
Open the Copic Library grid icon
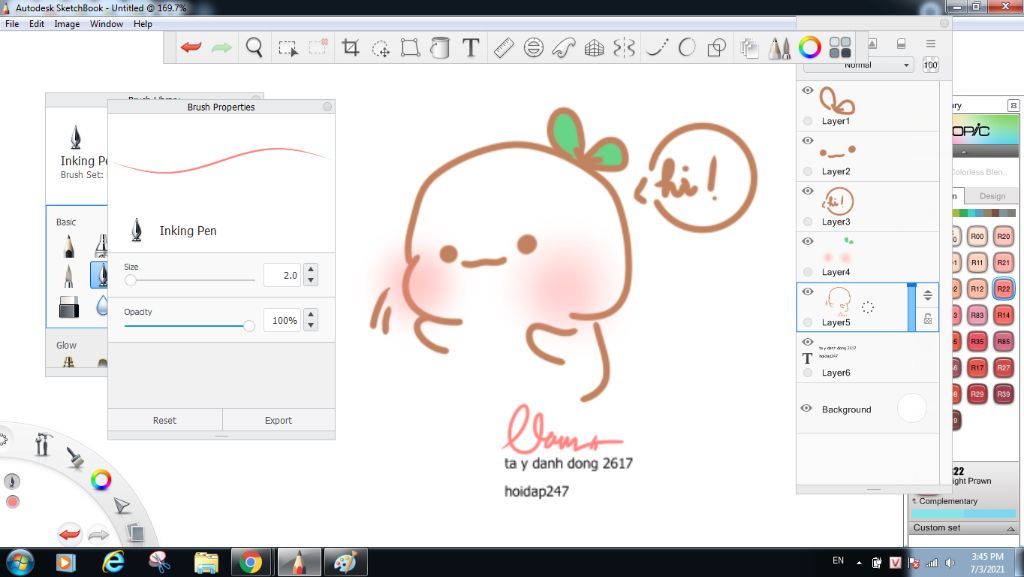840,48
